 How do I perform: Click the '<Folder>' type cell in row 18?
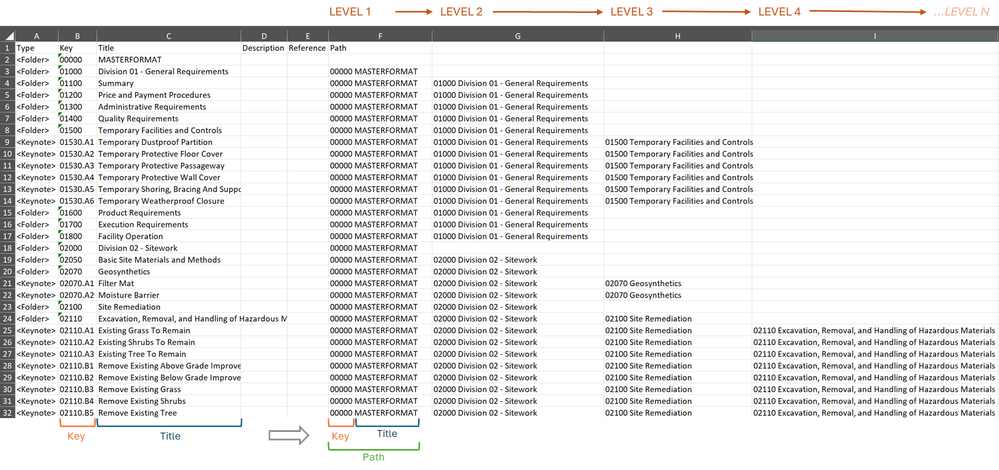36,248
